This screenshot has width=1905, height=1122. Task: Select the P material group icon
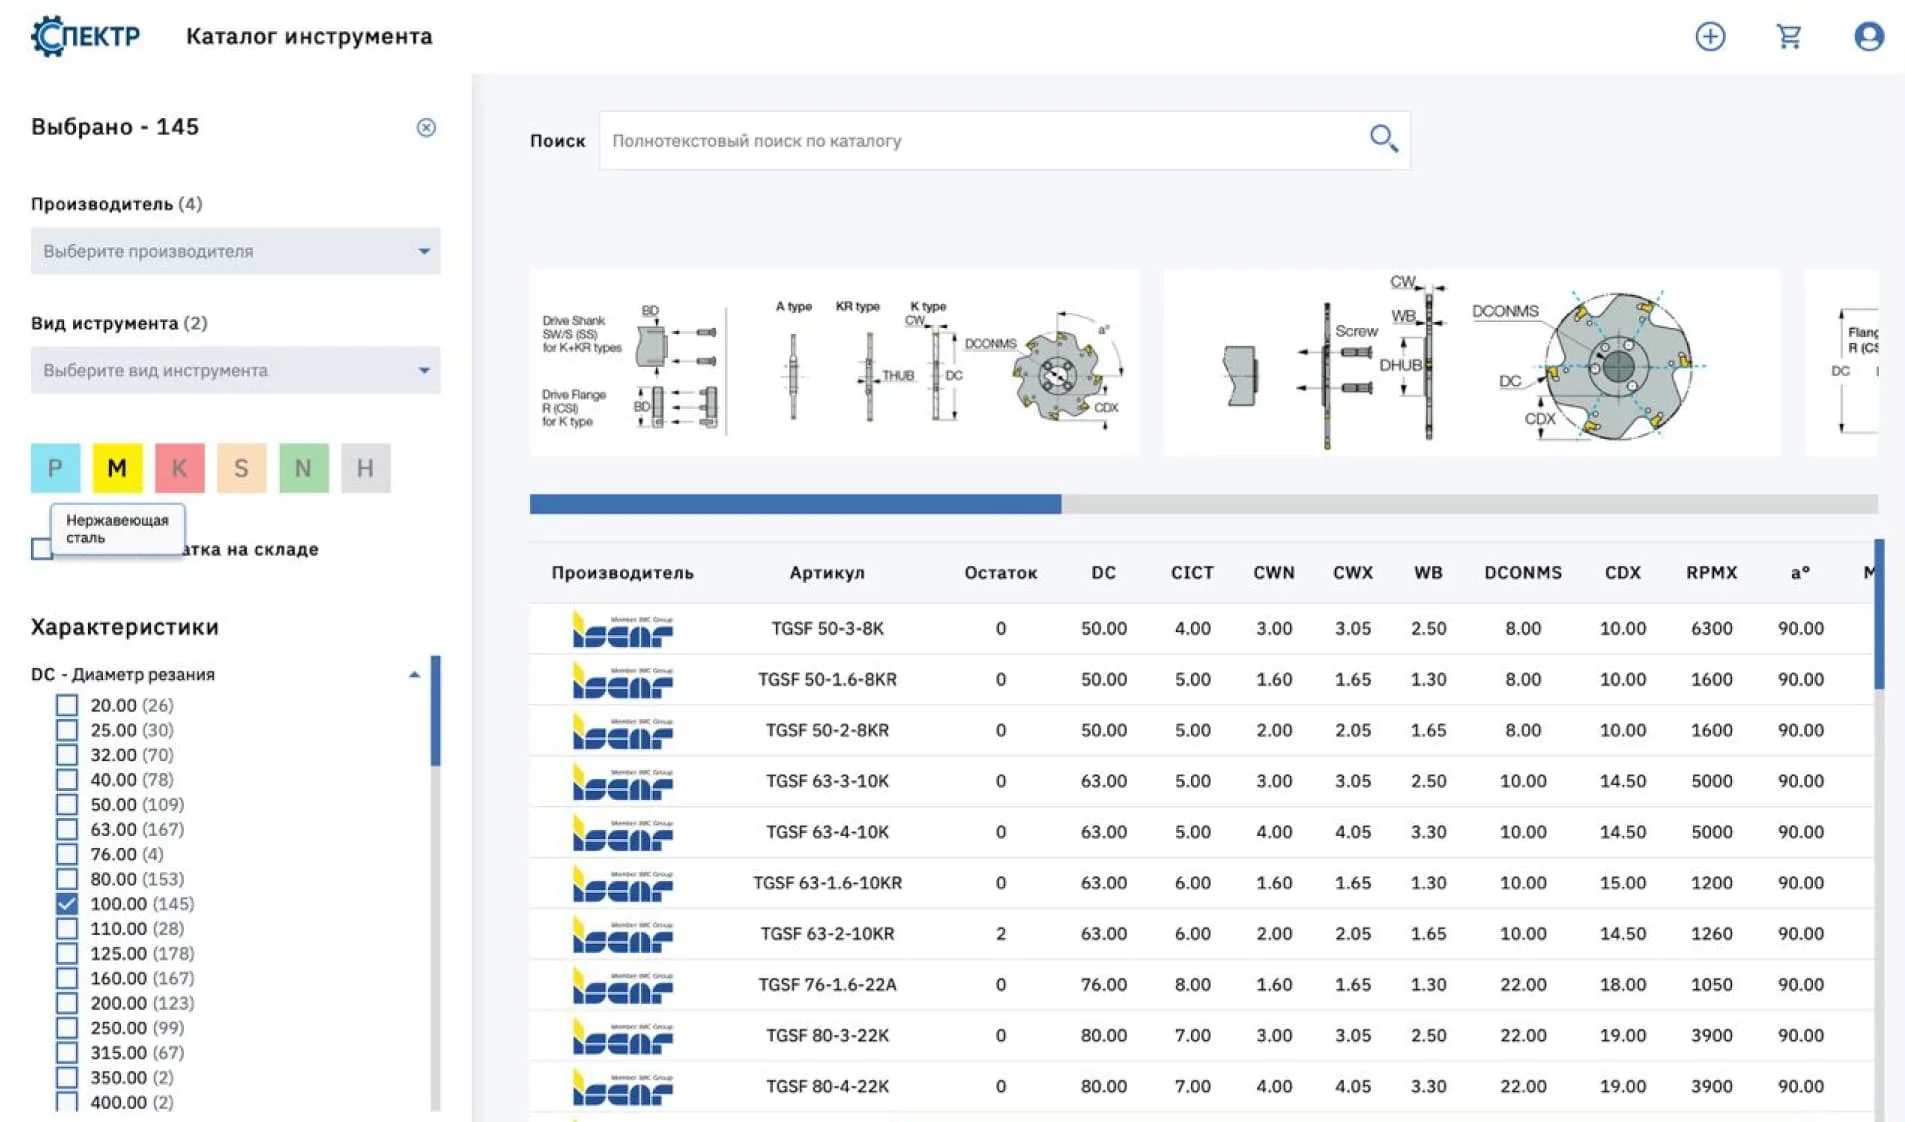[x=55, y=468]
